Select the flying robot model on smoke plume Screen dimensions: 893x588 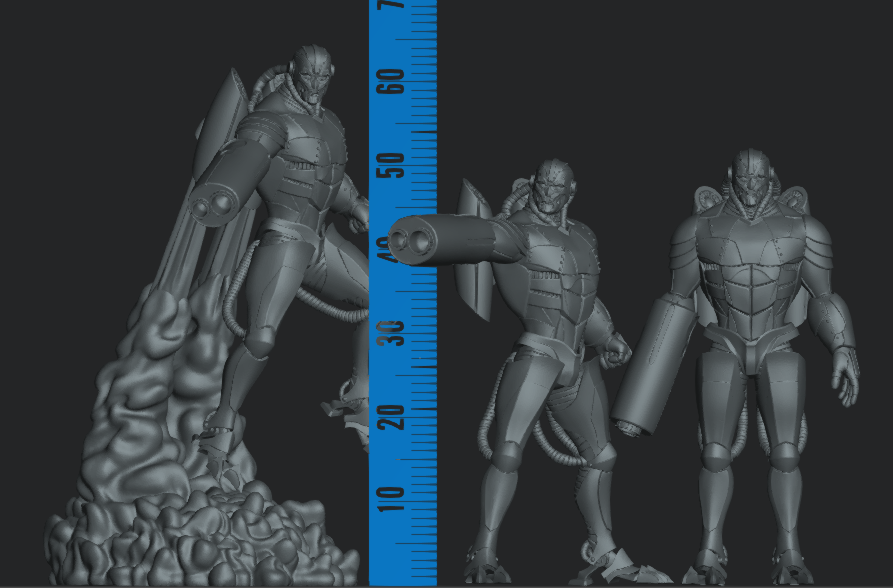click(208, 316)
